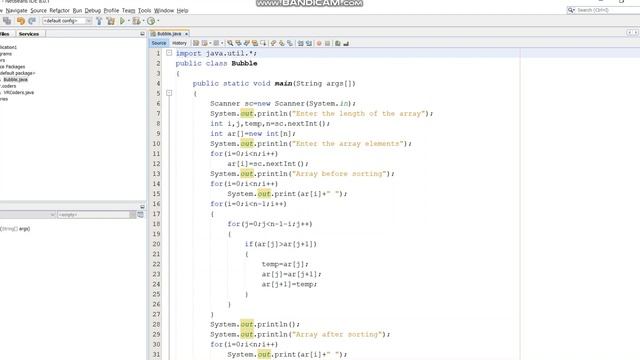Click the Debug Project icon
Image resolution: width=640 pixels, height=360 pixels.
(136, 21)
